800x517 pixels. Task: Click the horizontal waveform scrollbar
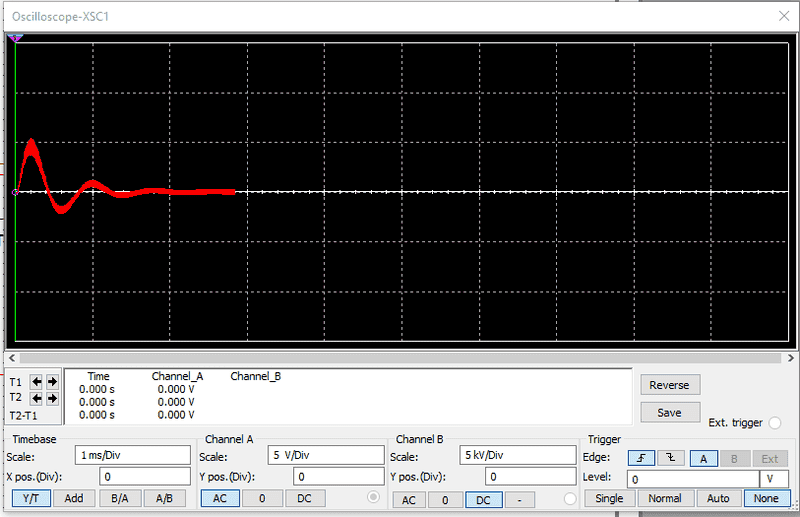[x=400, y=357]
